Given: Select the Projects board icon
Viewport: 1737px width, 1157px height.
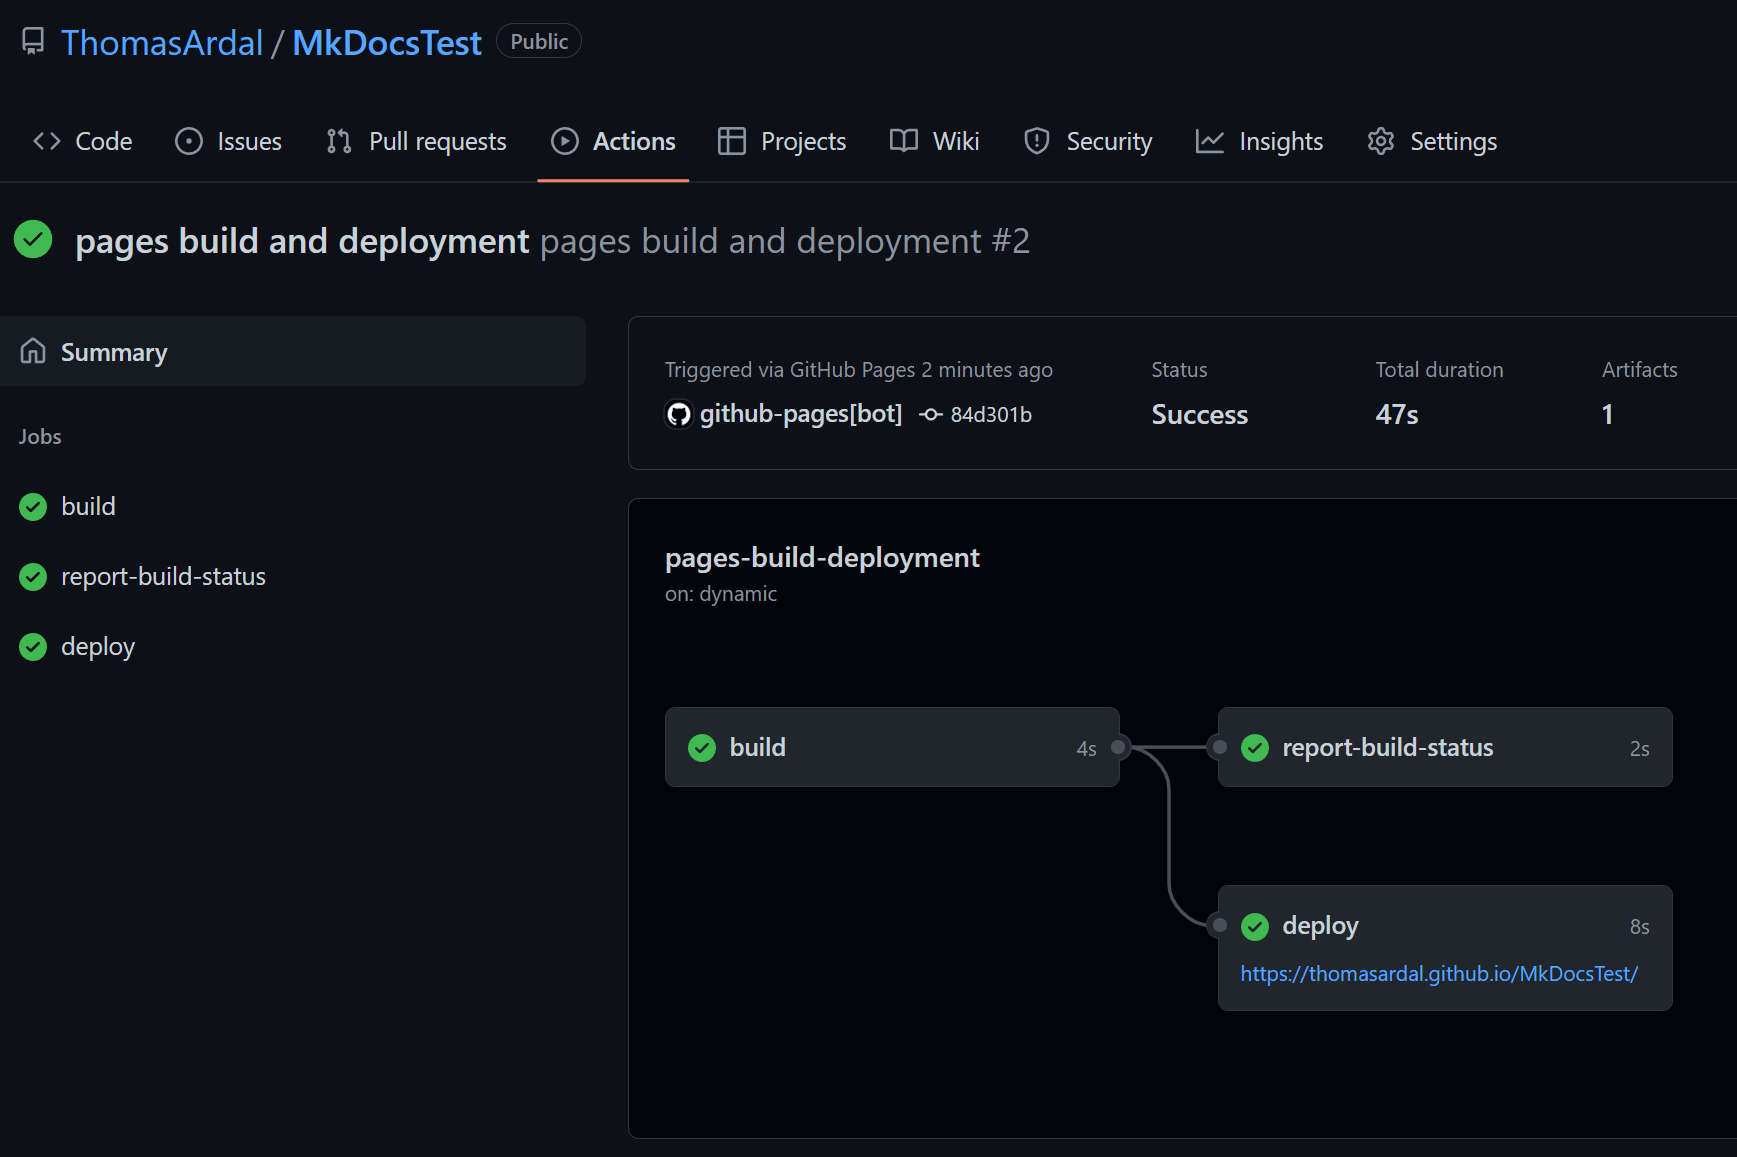Looking at the screenshot, I should pyautogui.click(x=733, y=142).
